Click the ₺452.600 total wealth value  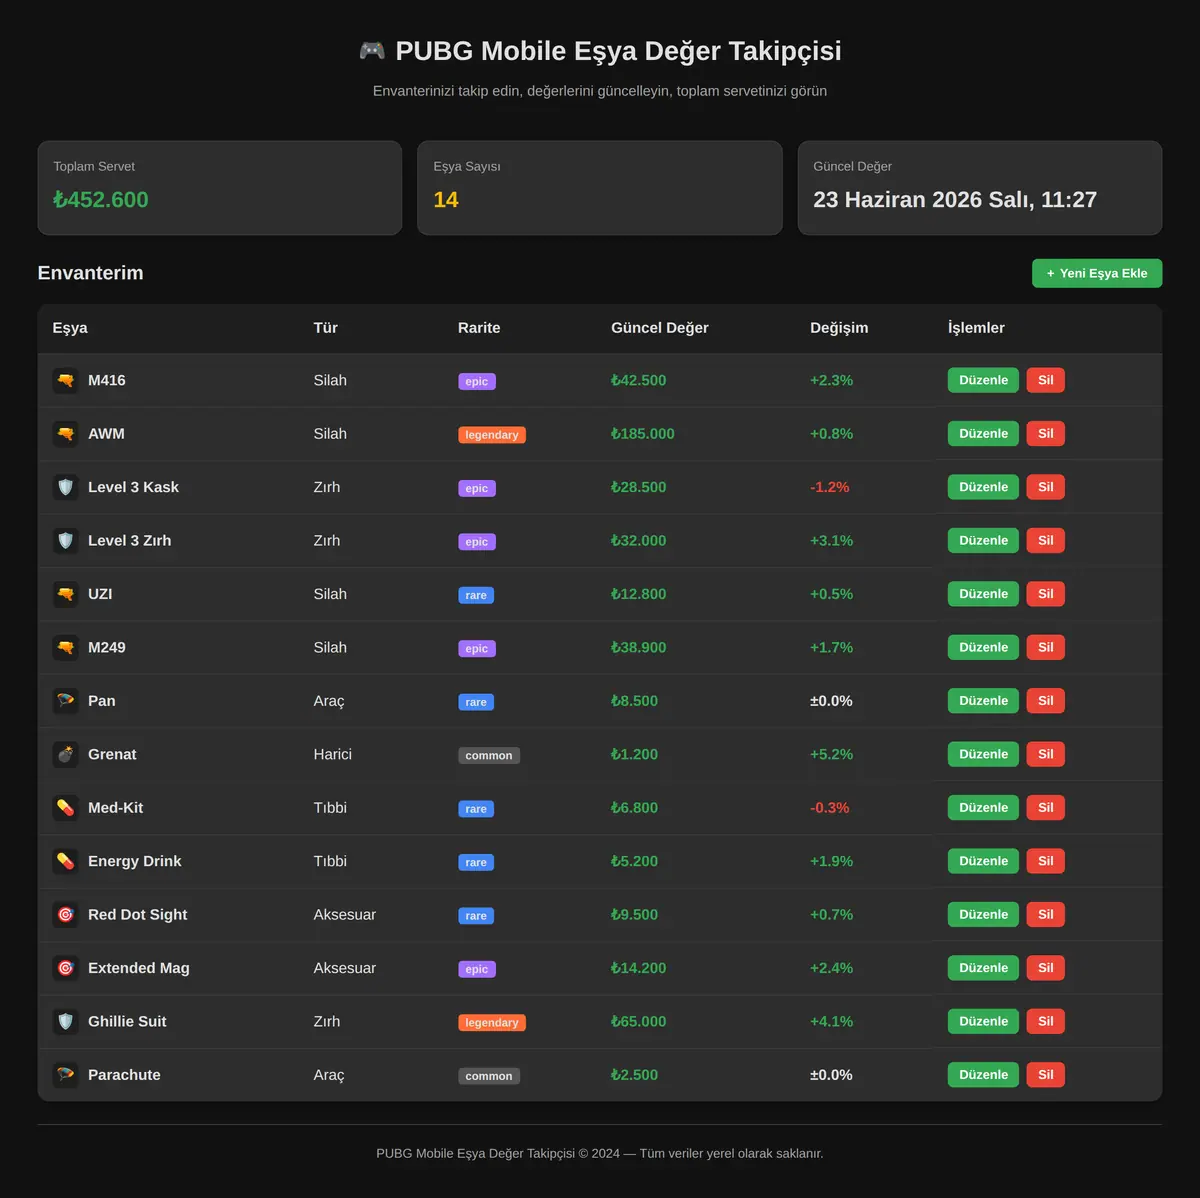tap(101, 200)
